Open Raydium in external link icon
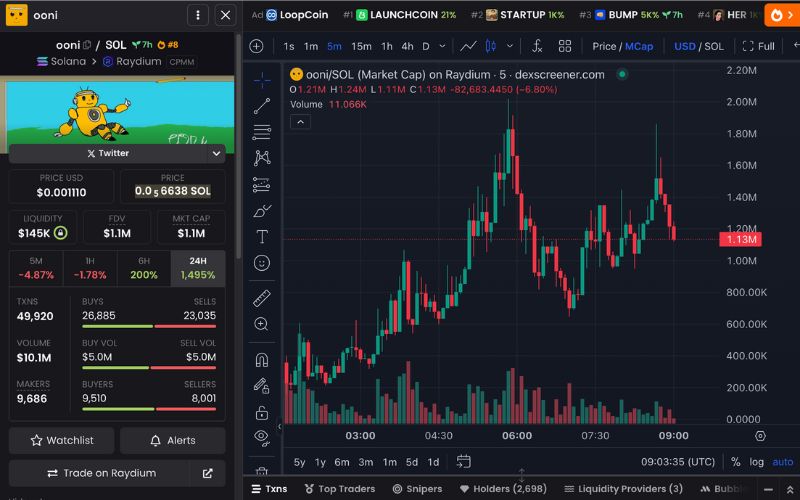Screen dimensions: 800x500 click(x=208, y=473)
